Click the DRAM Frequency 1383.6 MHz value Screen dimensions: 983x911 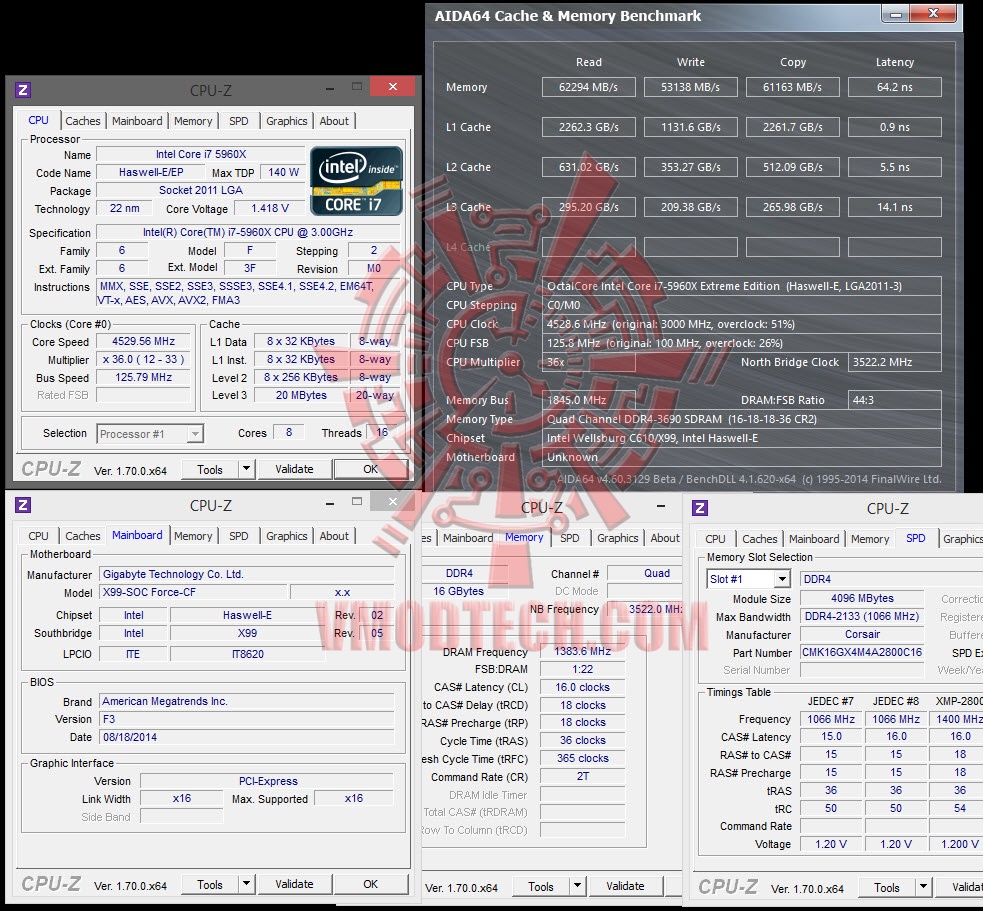pyautogui.click(x=582, y=651)
